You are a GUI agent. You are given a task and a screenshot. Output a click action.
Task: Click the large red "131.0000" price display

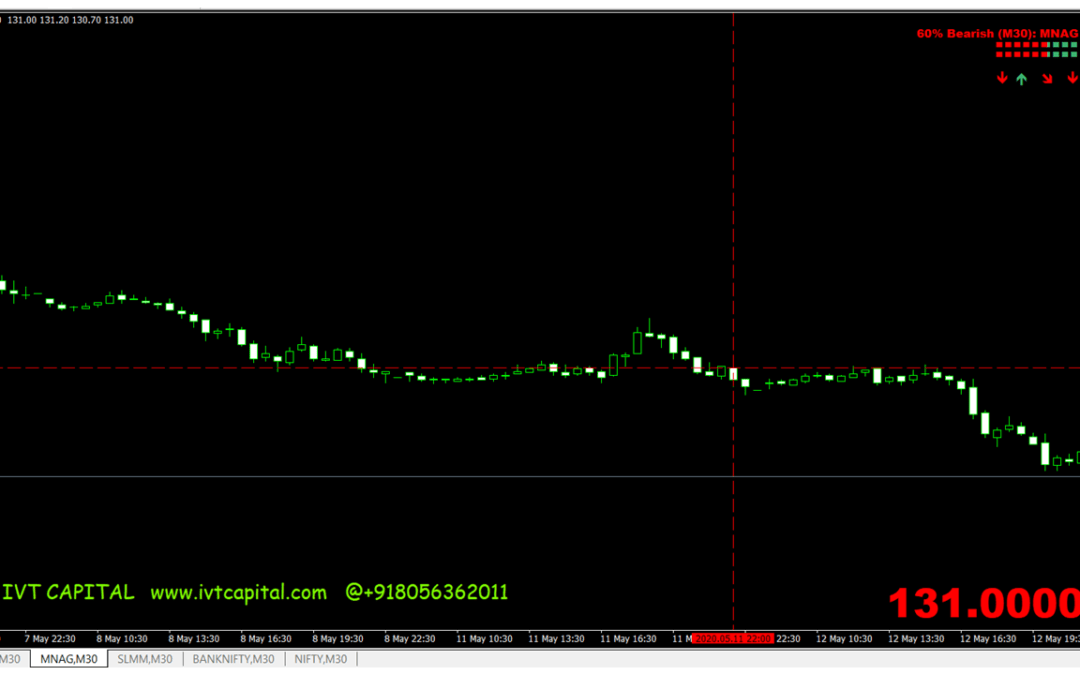pos(984,603)
